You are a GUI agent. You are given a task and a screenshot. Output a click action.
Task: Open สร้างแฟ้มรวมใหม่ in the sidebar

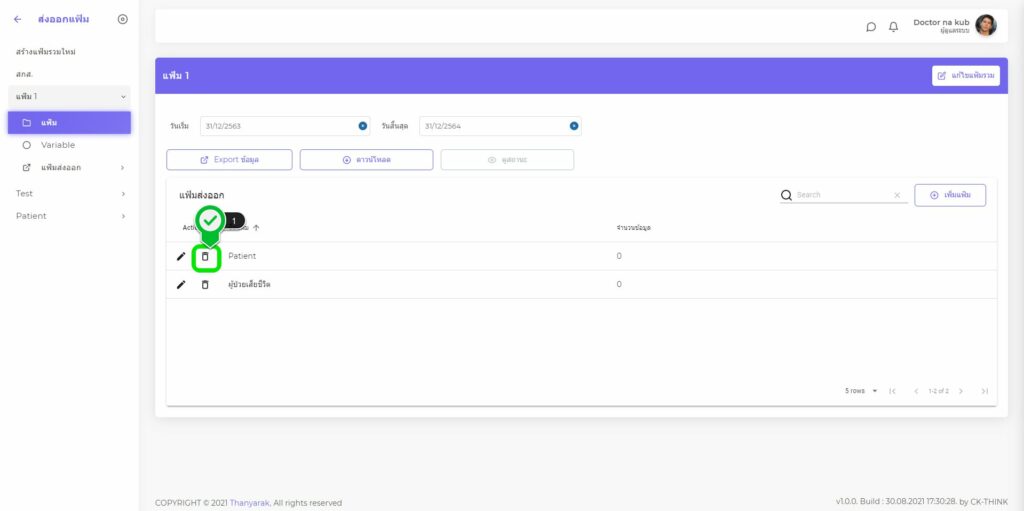click(46, 51)
